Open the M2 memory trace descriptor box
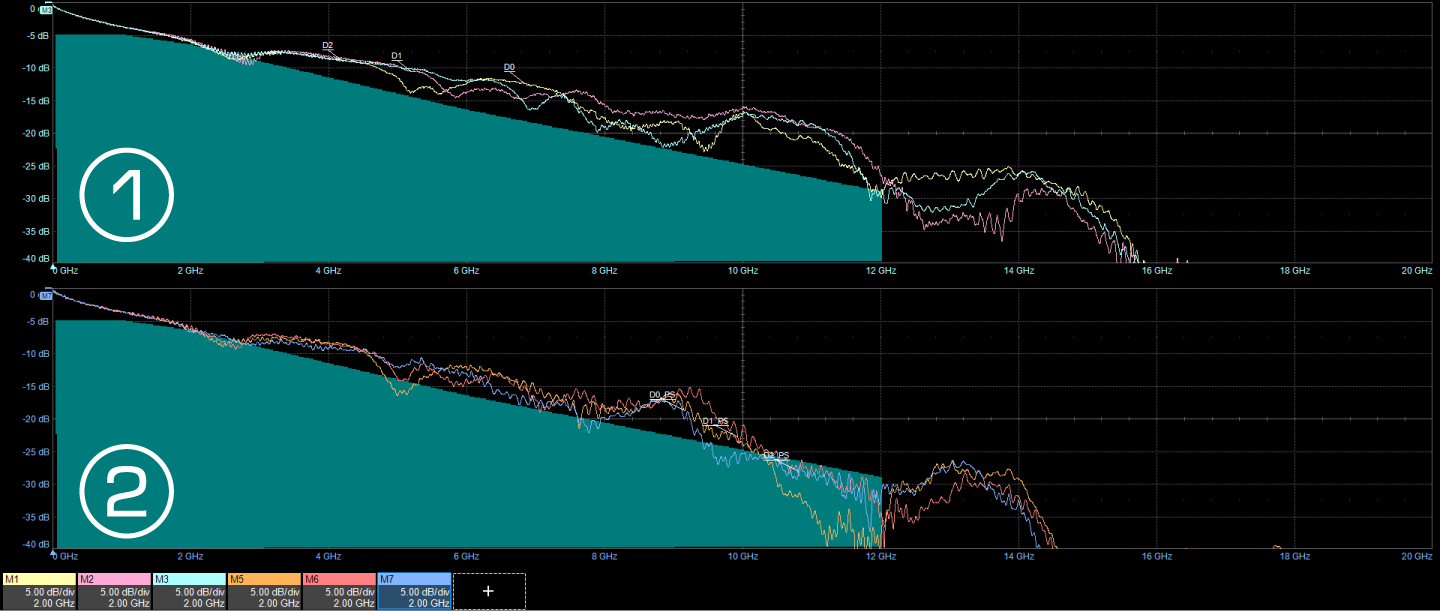 [x=114, y=591]
